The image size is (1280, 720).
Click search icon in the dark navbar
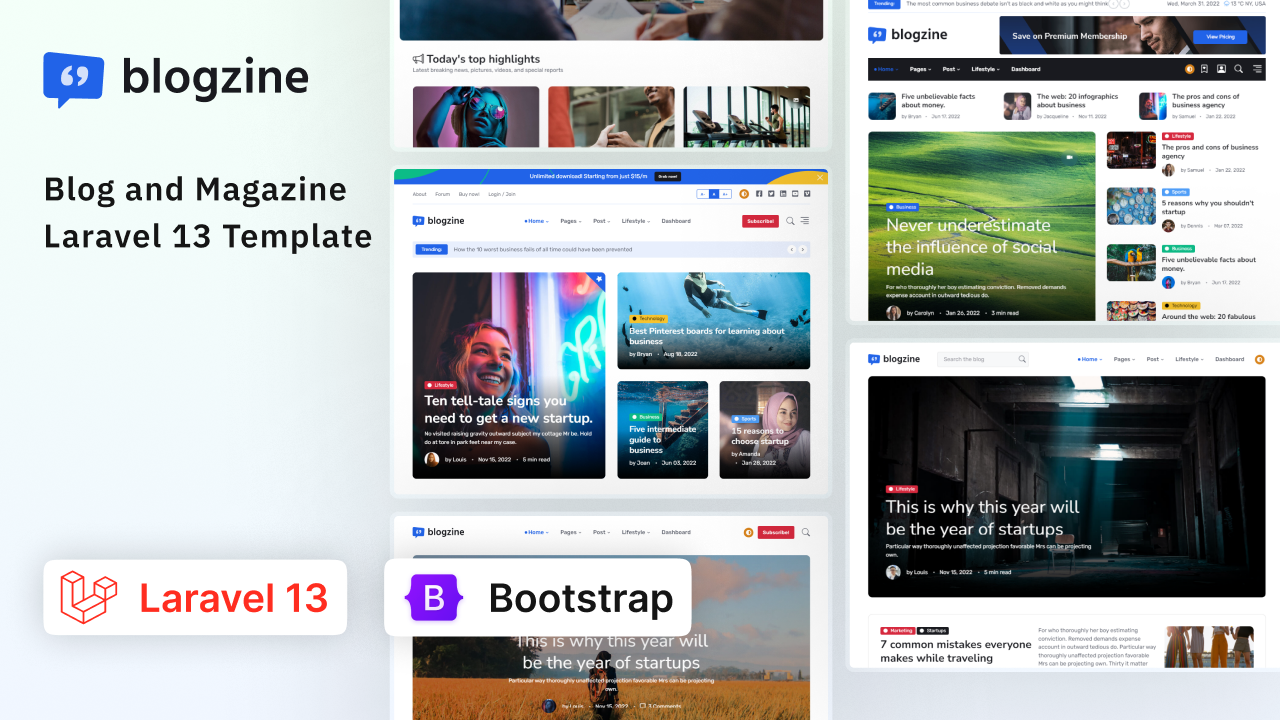click(1238, 69)
